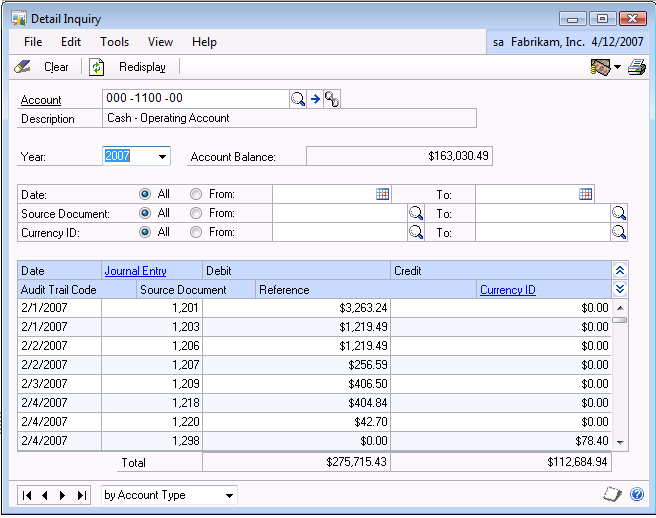Click the Source Document To input field
Screen dimensions: 656x518
coord(543,213)
